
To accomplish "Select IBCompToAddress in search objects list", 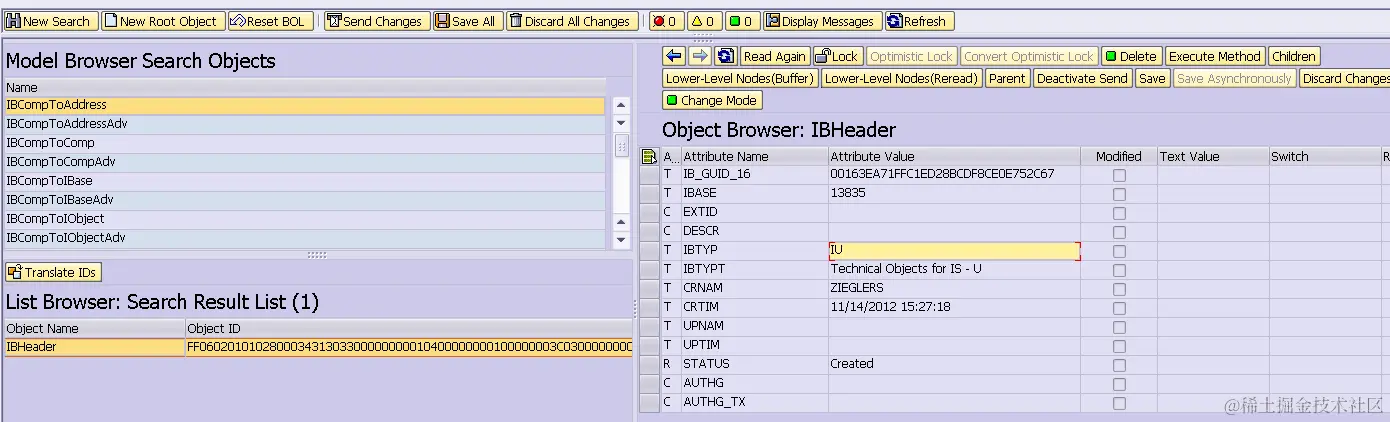I will click(305, 105).
